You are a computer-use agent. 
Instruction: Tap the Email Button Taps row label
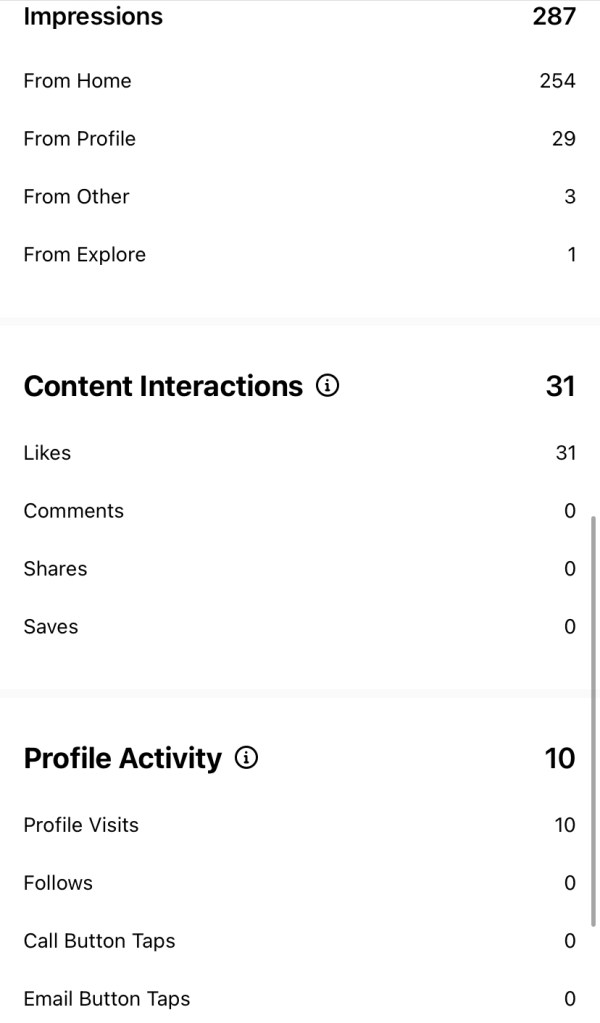tap(106, 999)
